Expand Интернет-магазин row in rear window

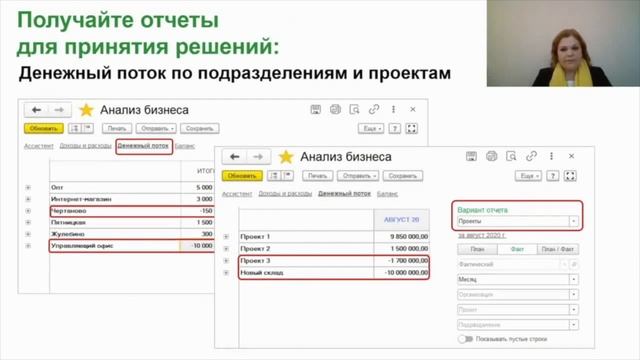click(28, 199)
